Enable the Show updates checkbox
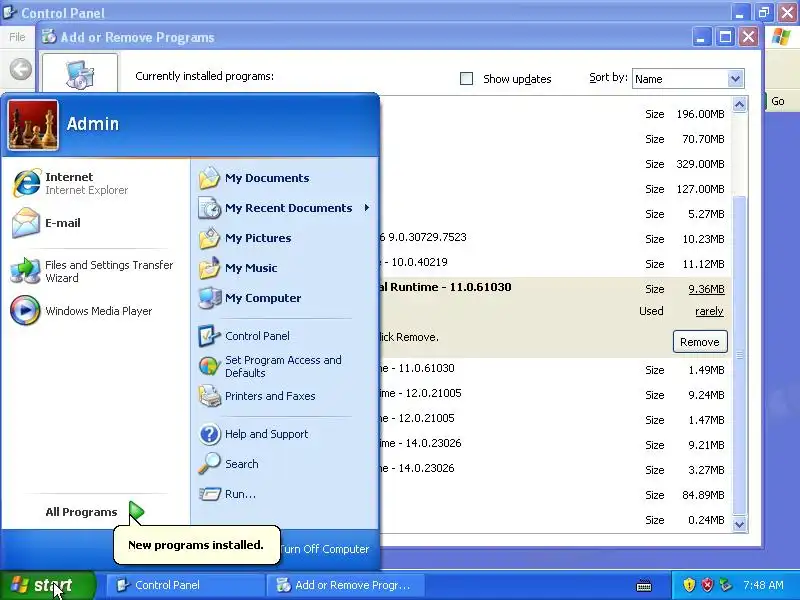This screenshot has width=800, height=600. 466,79
